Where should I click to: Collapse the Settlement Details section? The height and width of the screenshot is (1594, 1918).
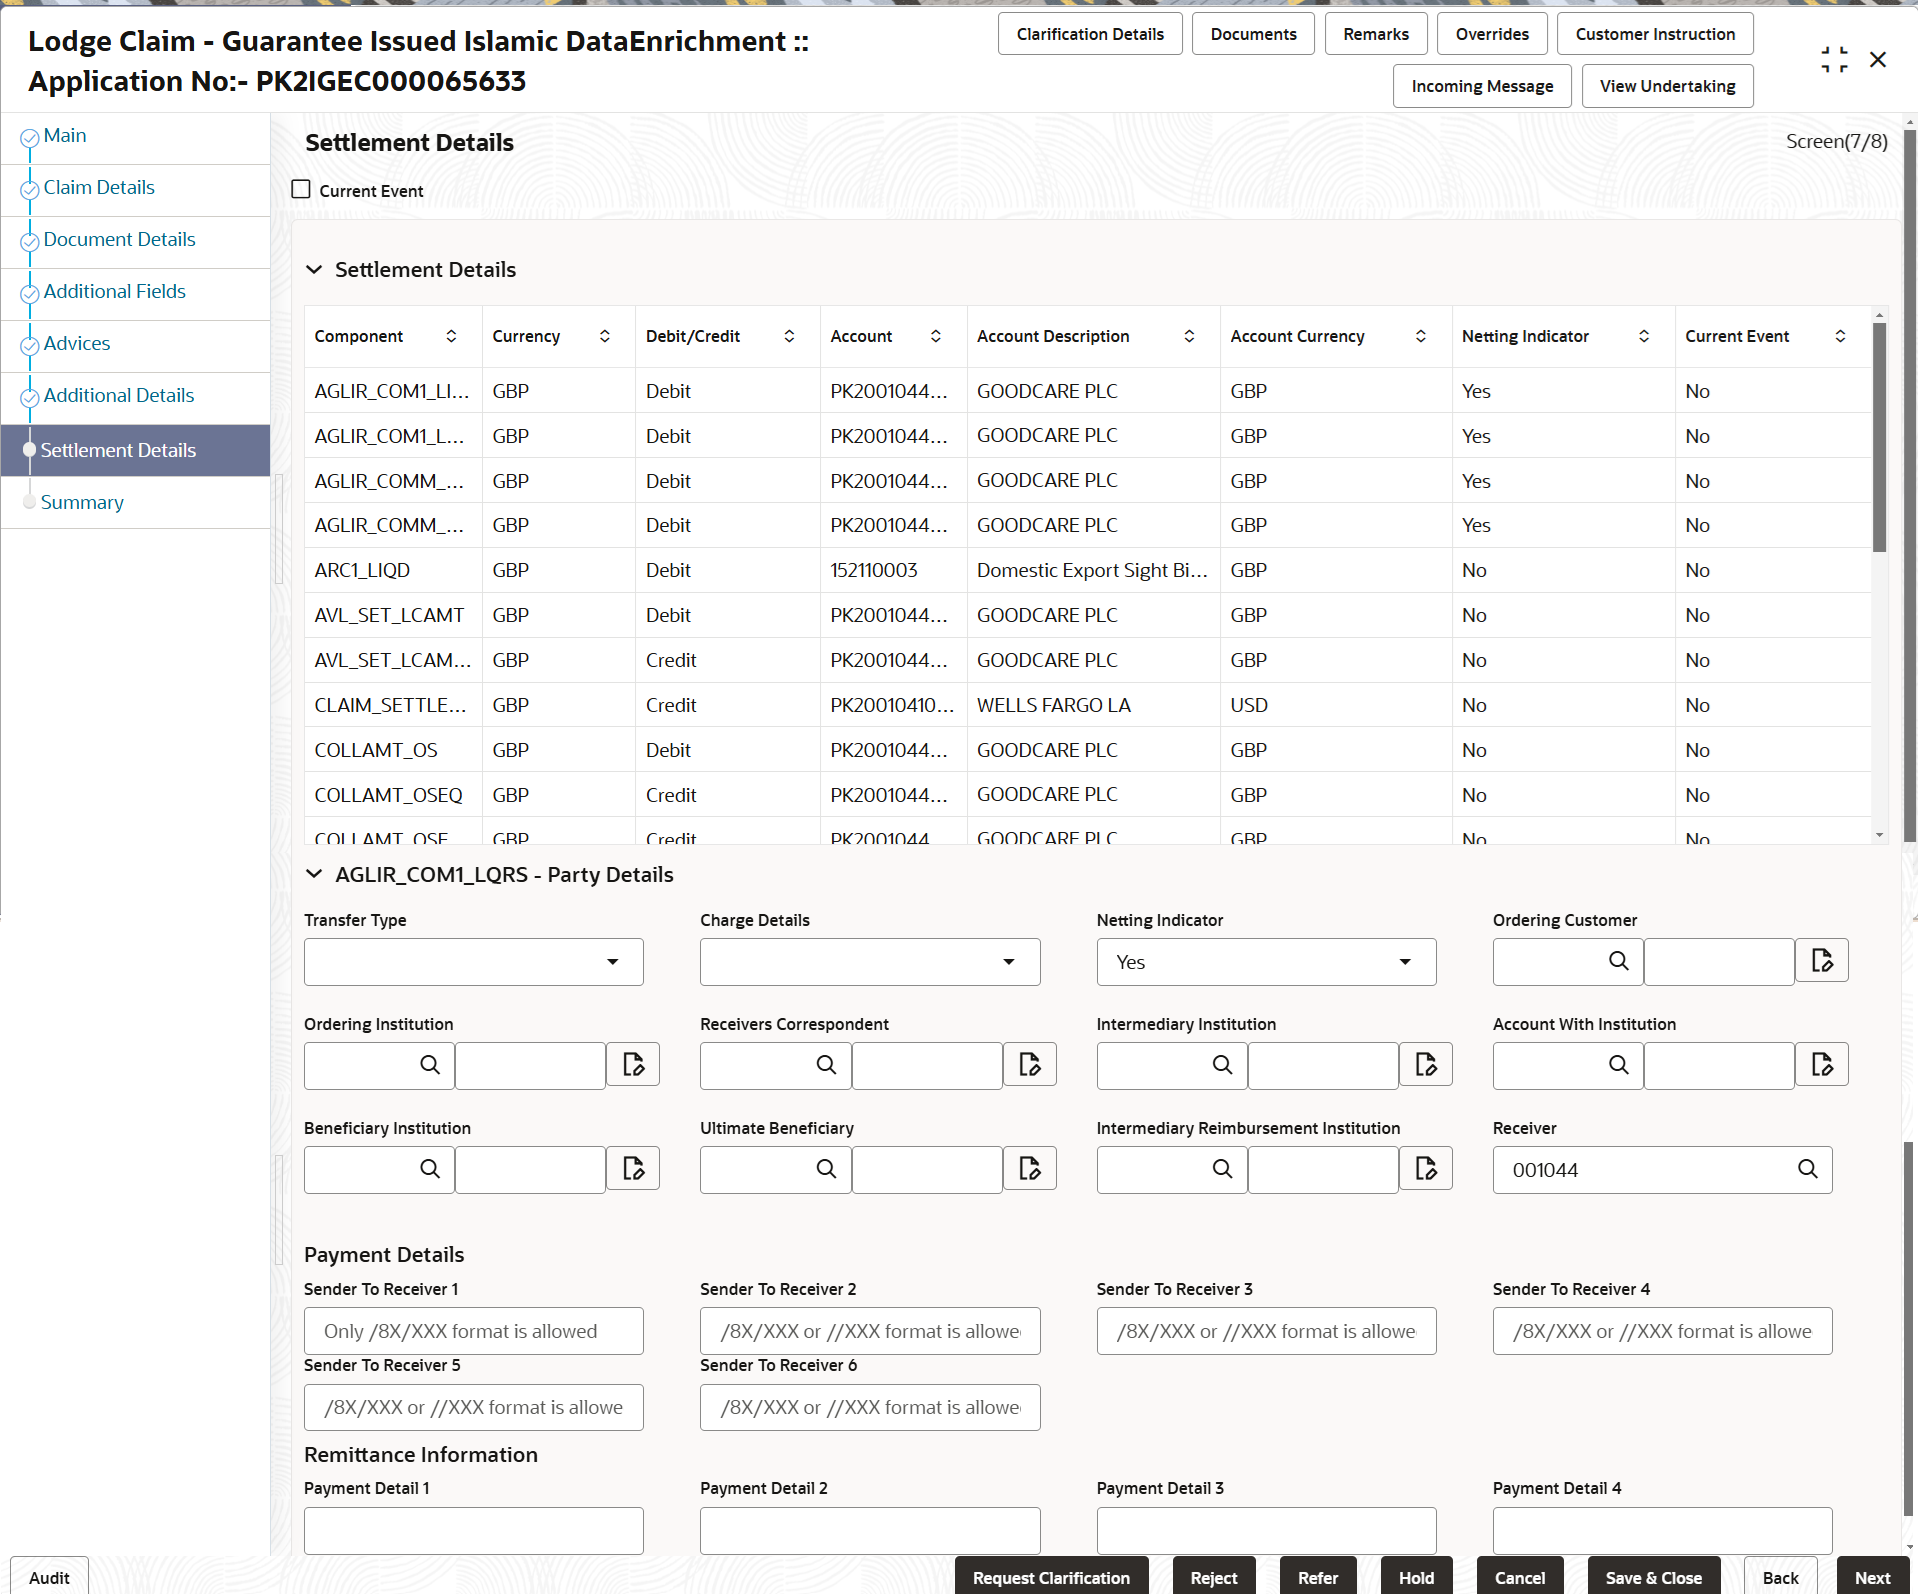(x=314, y=269)
